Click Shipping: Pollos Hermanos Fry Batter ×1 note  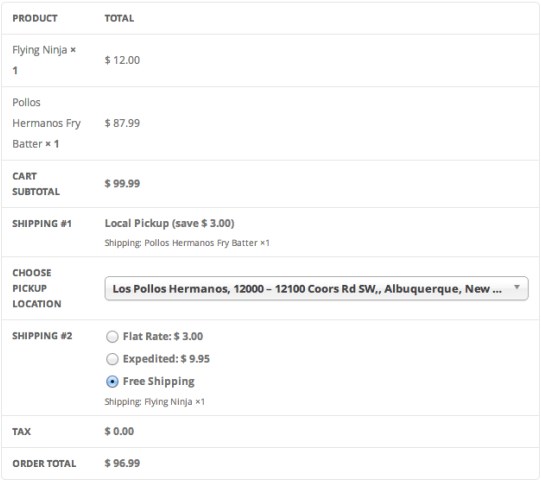[x=187, y=243]
